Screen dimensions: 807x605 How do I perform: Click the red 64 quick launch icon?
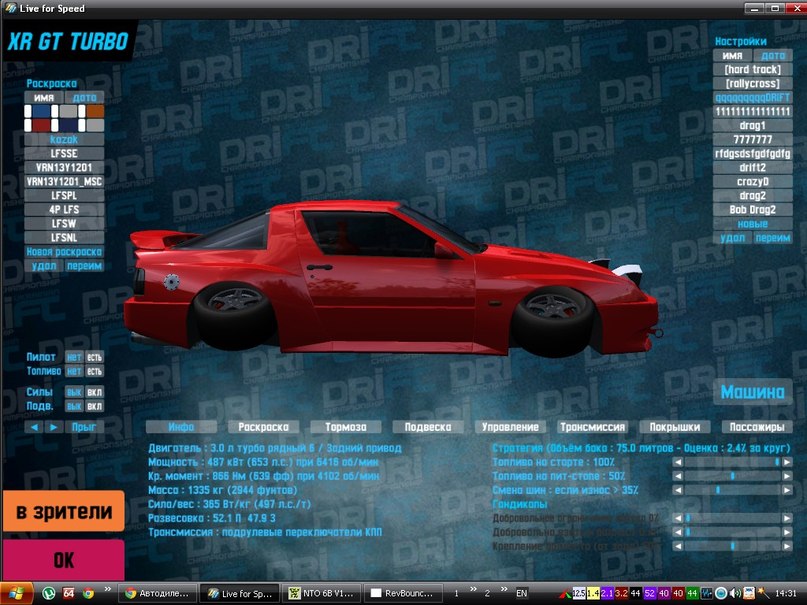tap(68, 593)
